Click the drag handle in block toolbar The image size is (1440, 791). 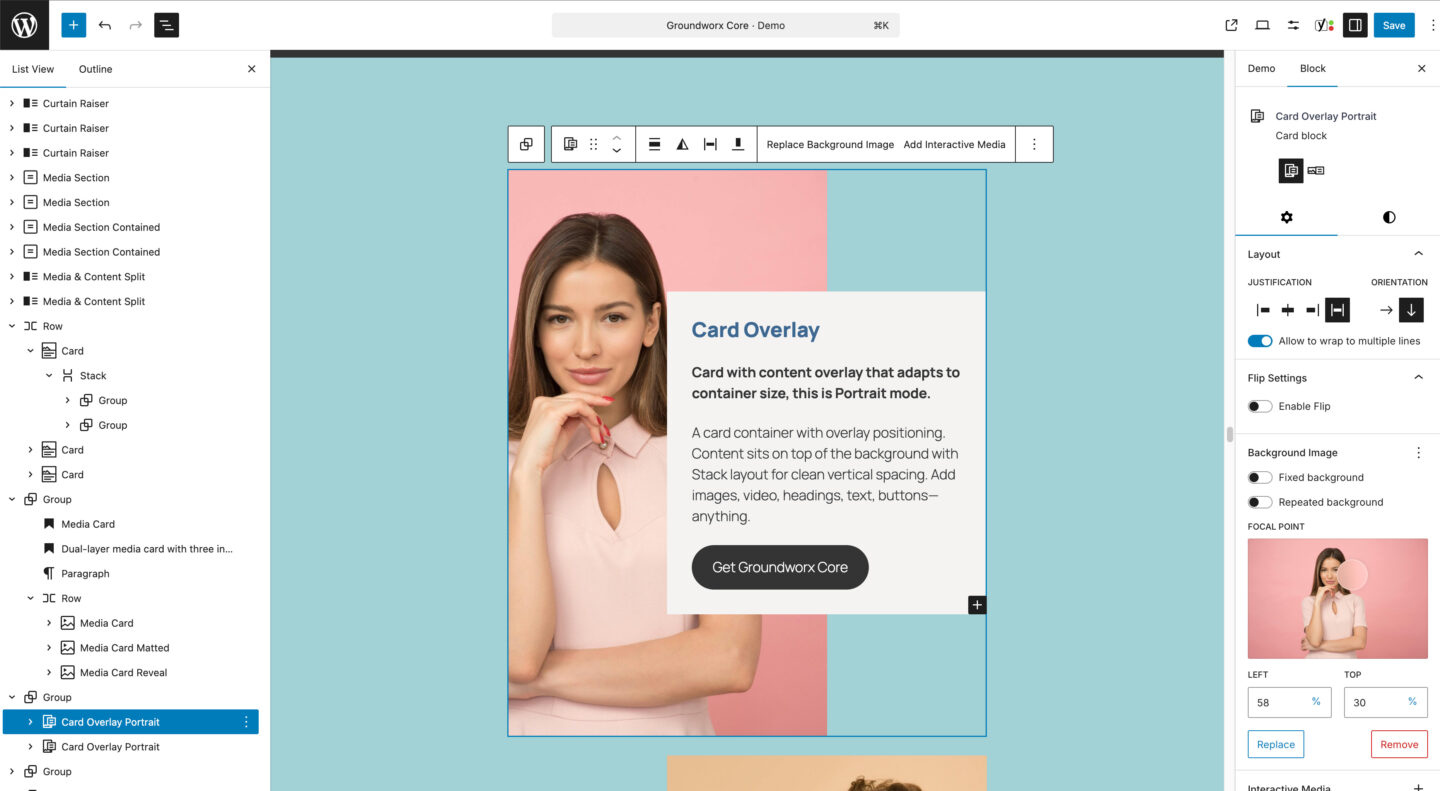coord(593,144)
